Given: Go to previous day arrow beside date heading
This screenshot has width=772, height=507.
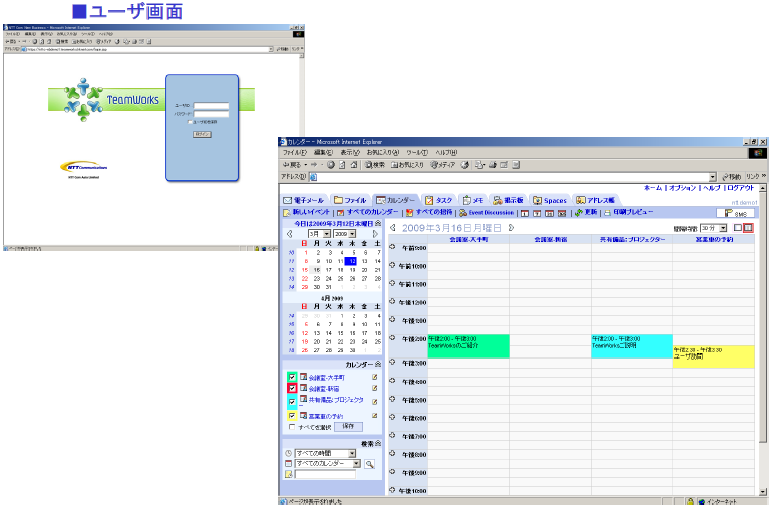Looking at the screenshot, I should pos(392,228).
